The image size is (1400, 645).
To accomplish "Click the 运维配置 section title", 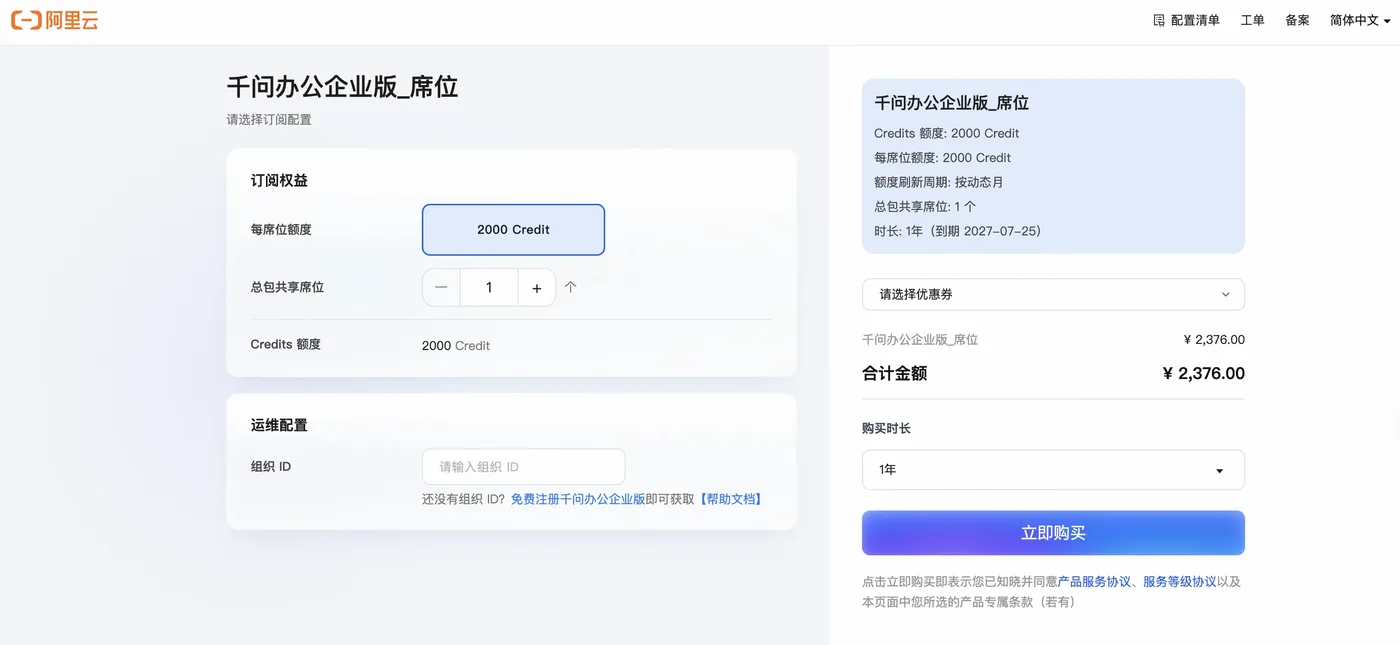I will [x=279, y=425].
